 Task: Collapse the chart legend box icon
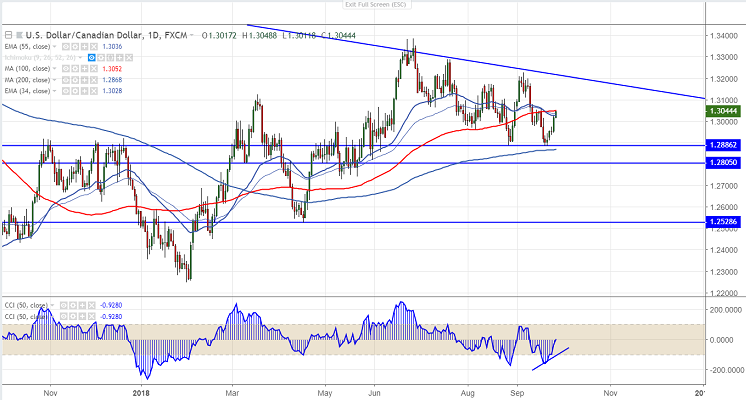[x=9, y=35]
